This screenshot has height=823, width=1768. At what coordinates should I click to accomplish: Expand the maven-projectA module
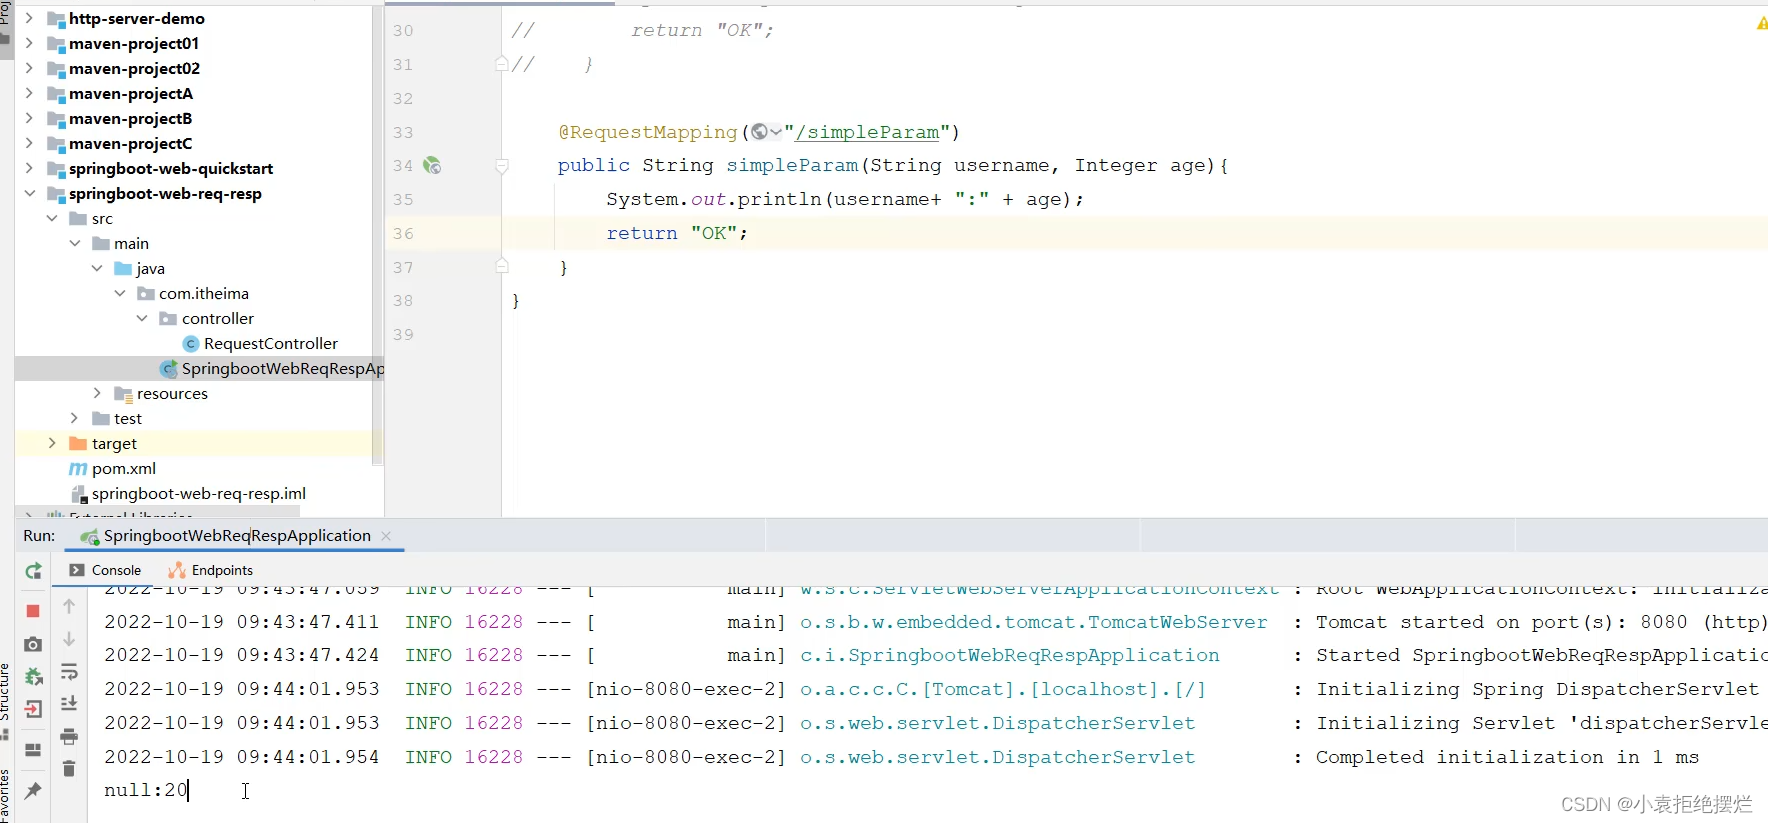29,93
